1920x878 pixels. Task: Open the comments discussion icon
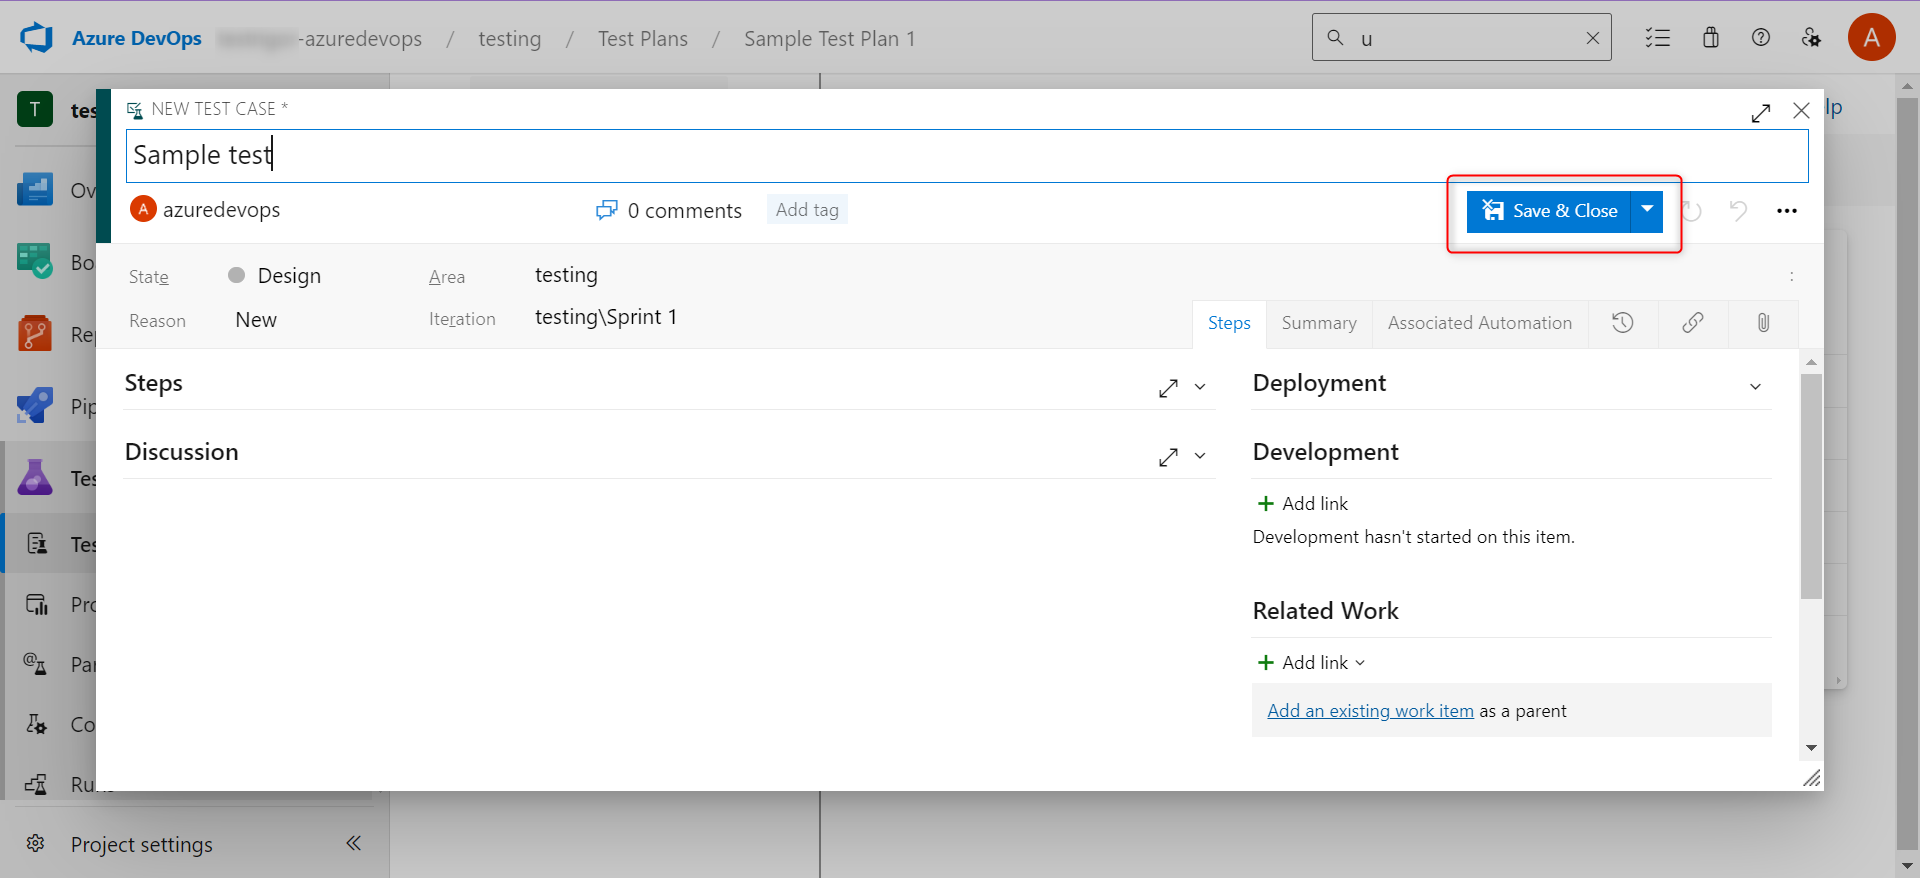(x=606, y=210)
